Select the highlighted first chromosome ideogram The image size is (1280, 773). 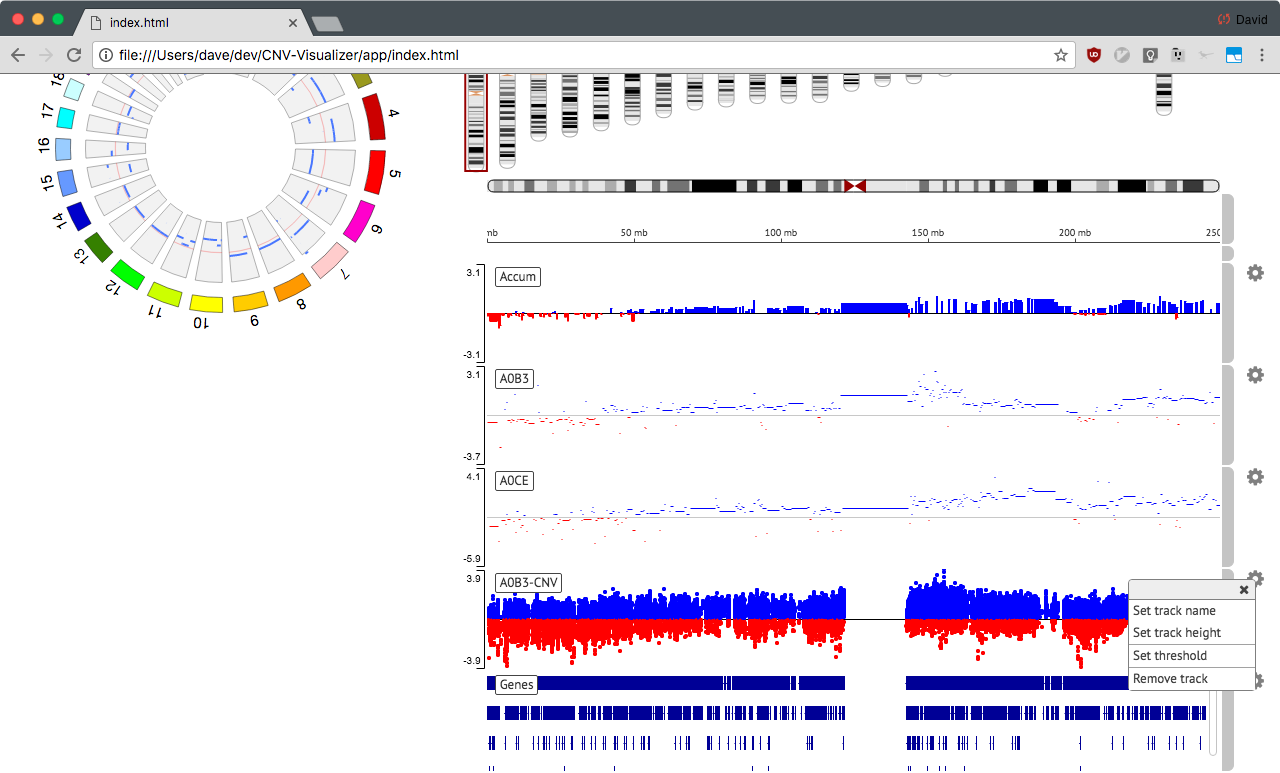tap(476, 122)
